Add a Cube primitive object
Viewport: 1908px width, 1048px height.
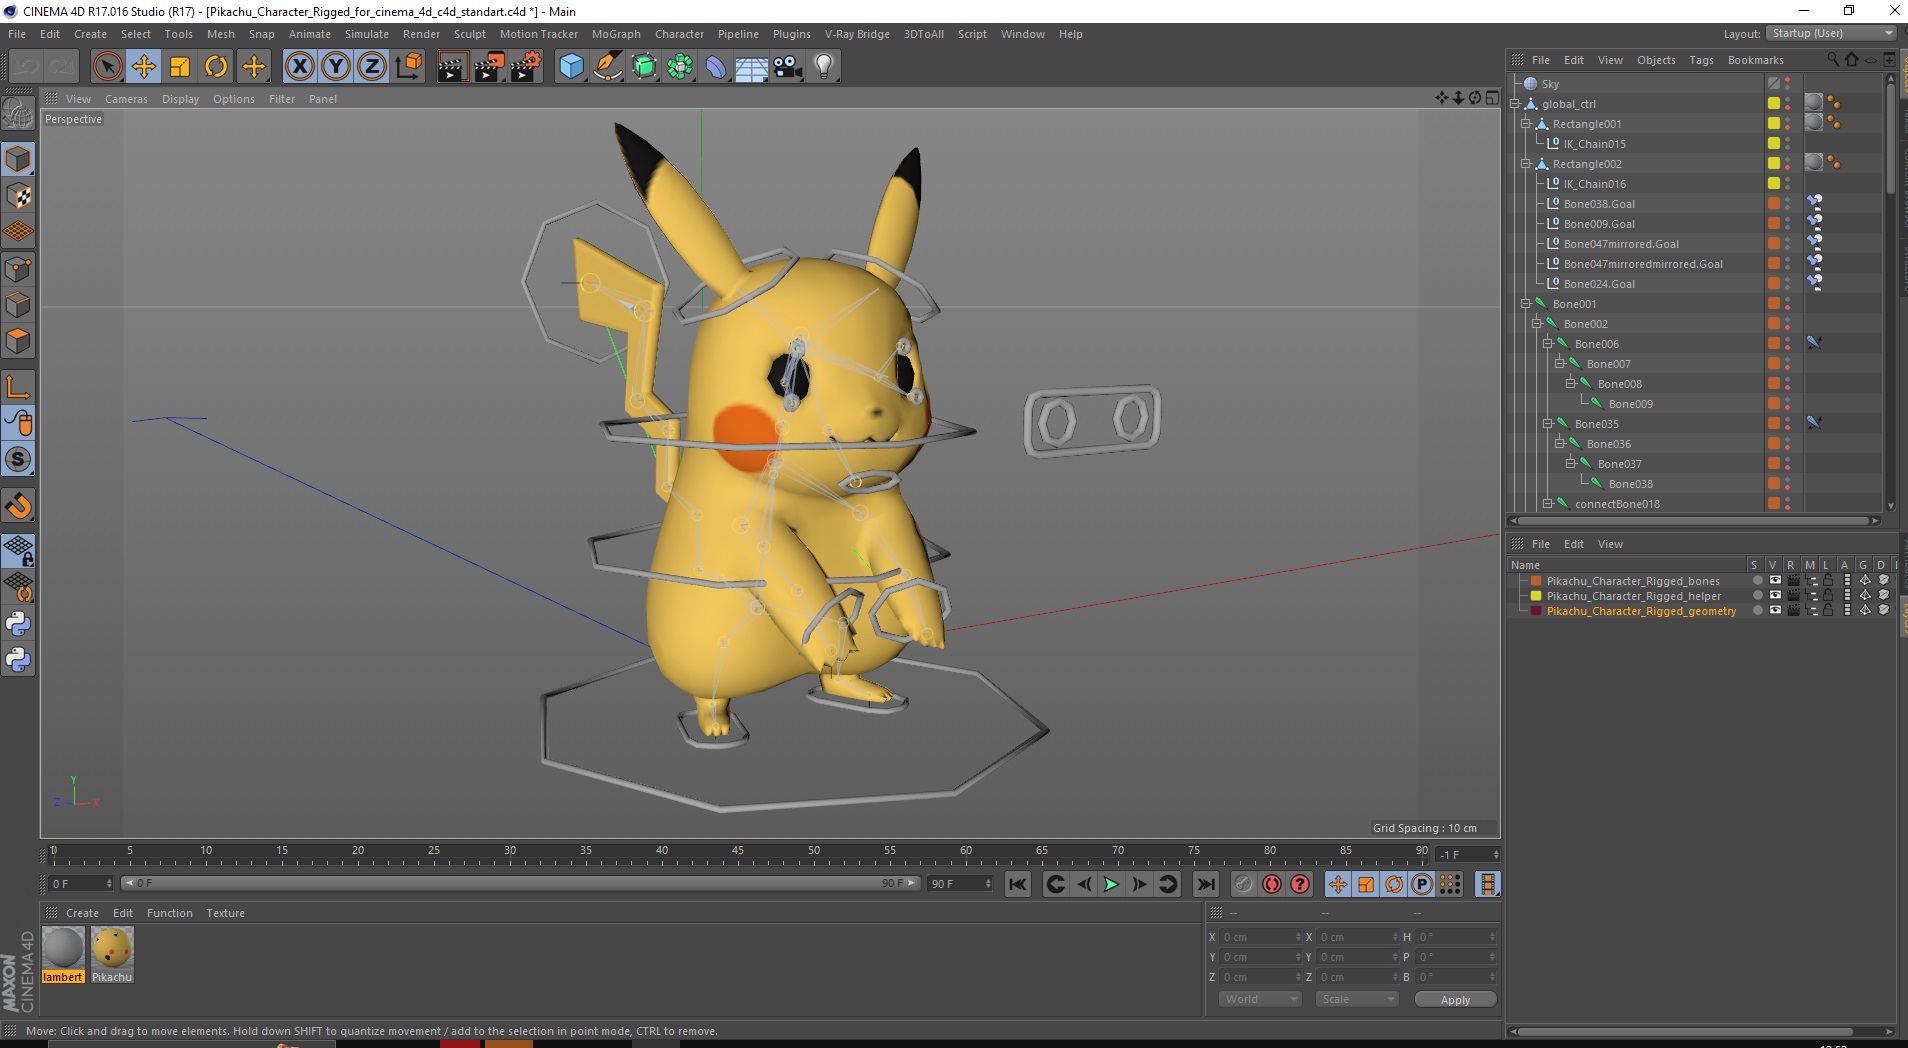click(x=571, y=67)
